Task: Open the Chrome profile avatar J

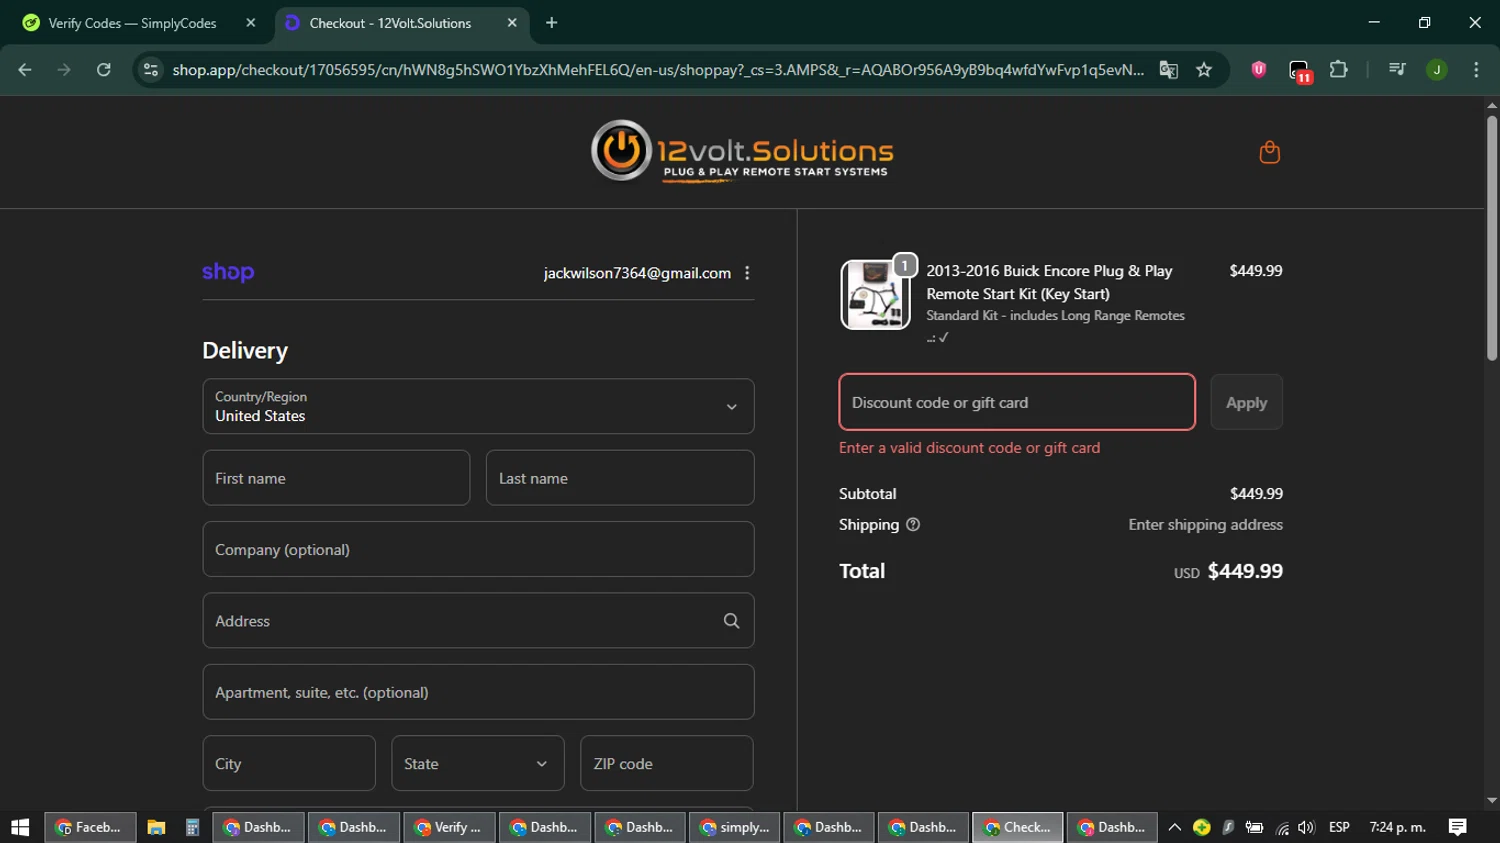Action: click(x=1436, y=69)
